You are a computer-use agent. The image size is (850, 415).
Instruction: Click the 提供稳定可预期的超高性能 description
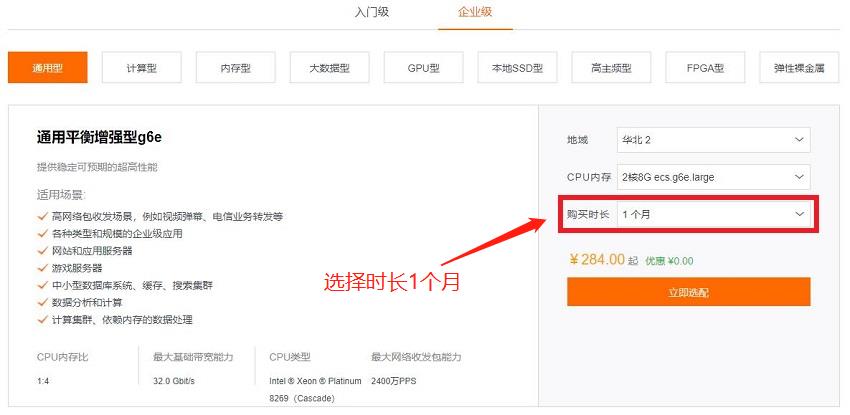(97, 167)
